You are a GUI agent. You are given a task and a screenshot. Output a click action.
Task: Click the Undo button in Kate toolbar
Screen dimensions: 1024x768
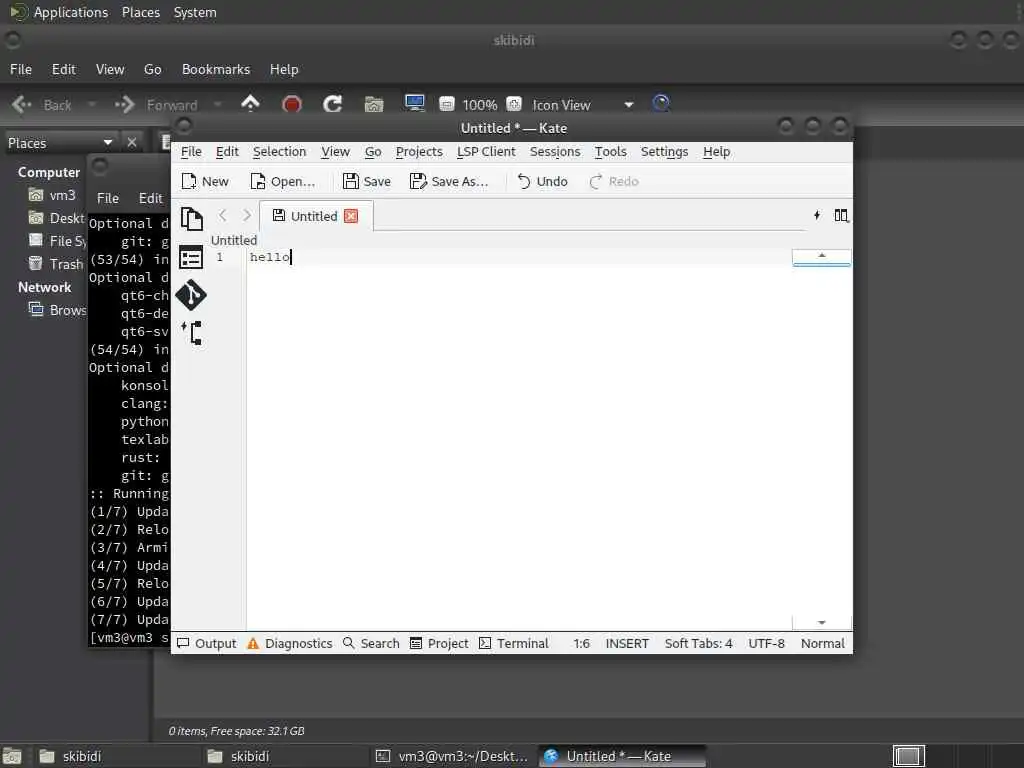(x=542, y=182)
